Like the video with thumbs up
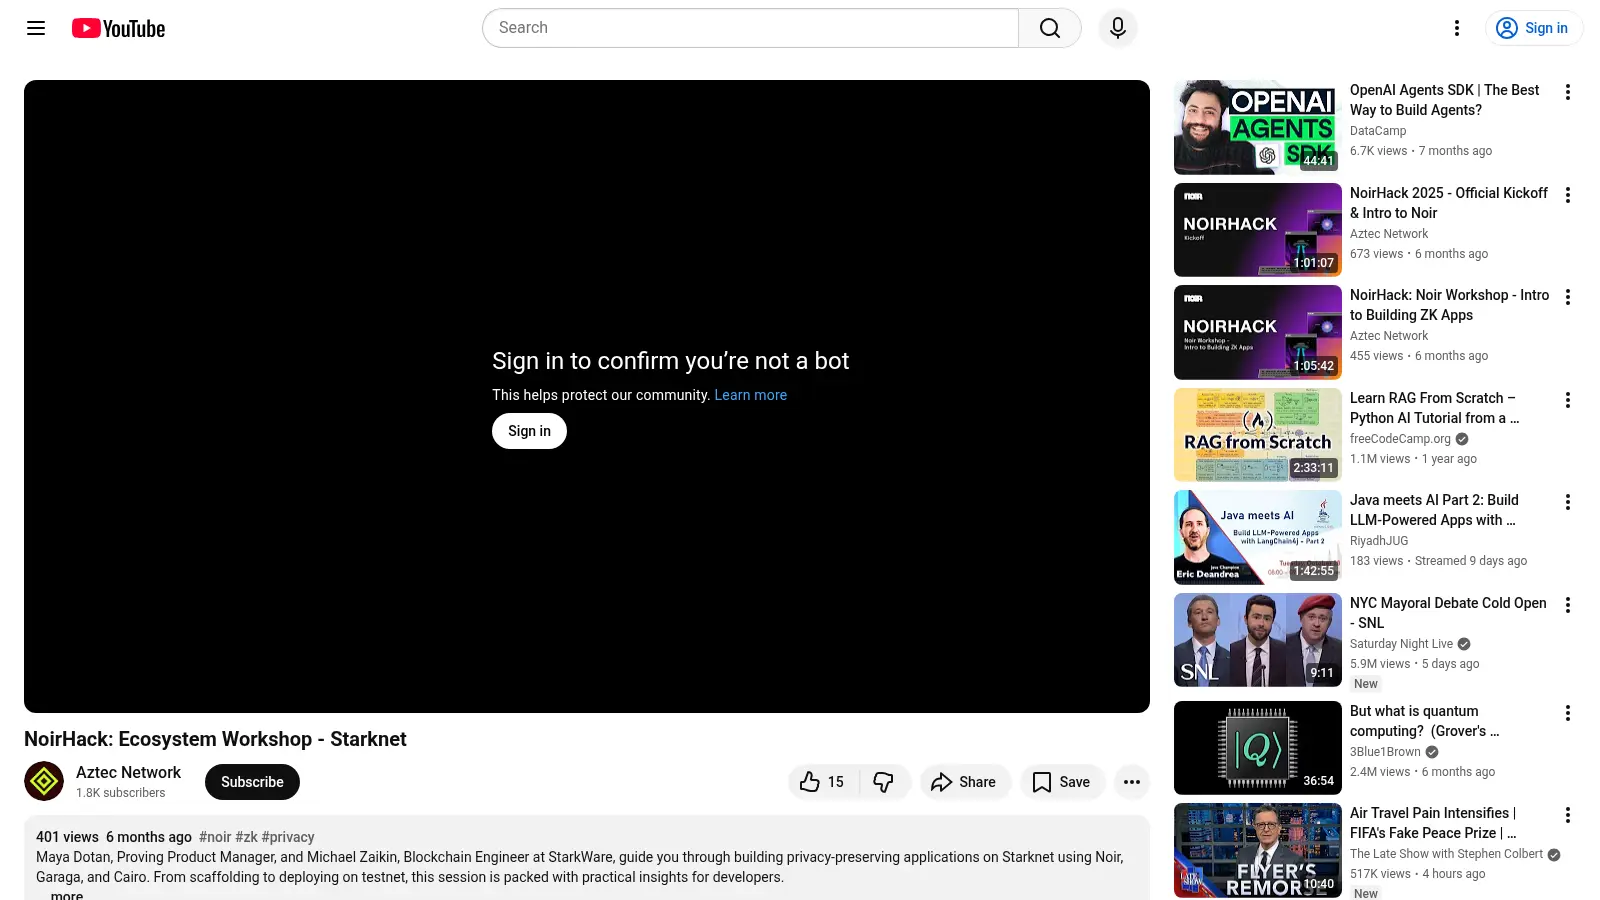This screenshot has height=900, width=1600. click(x=822, y=782)
